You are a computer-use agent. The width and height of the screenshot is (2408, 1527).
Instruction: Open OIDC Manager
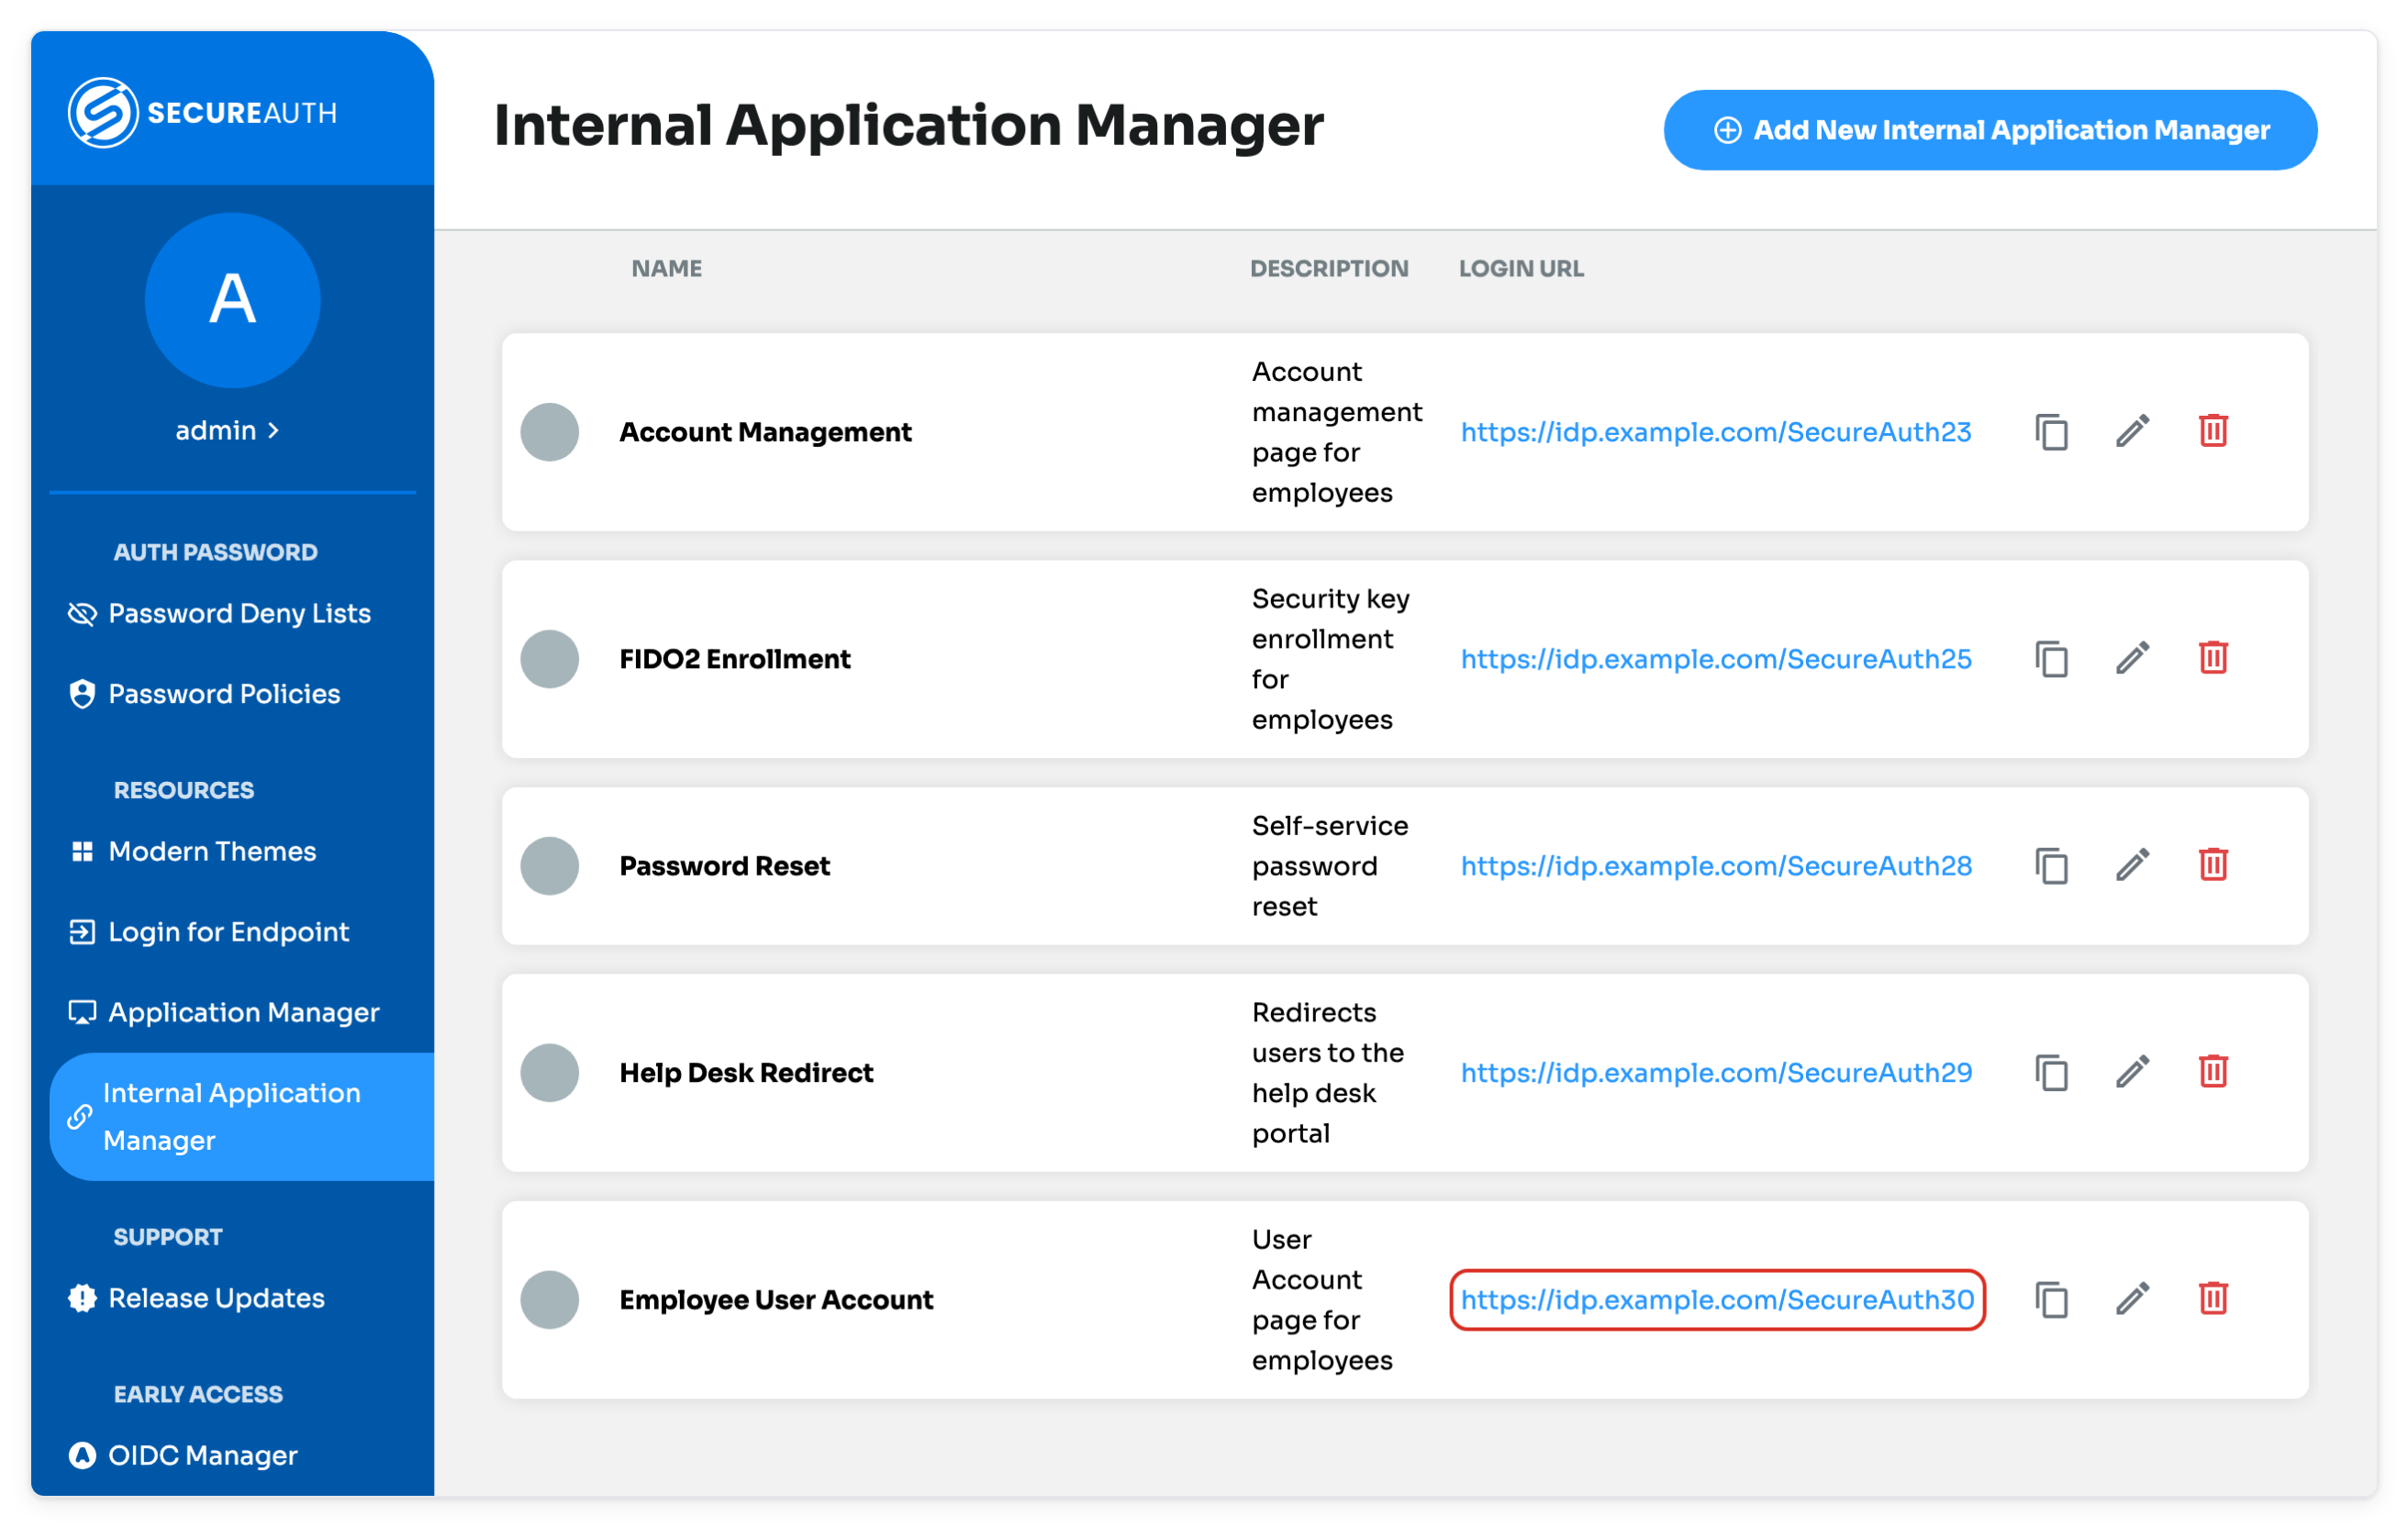[183, 1456]
